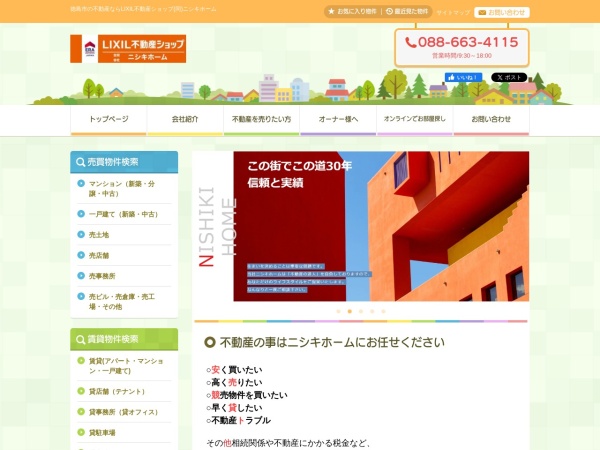Click the text 高く売りたい
This screenshot has height=450, width=600.
(x=236, y=383)
